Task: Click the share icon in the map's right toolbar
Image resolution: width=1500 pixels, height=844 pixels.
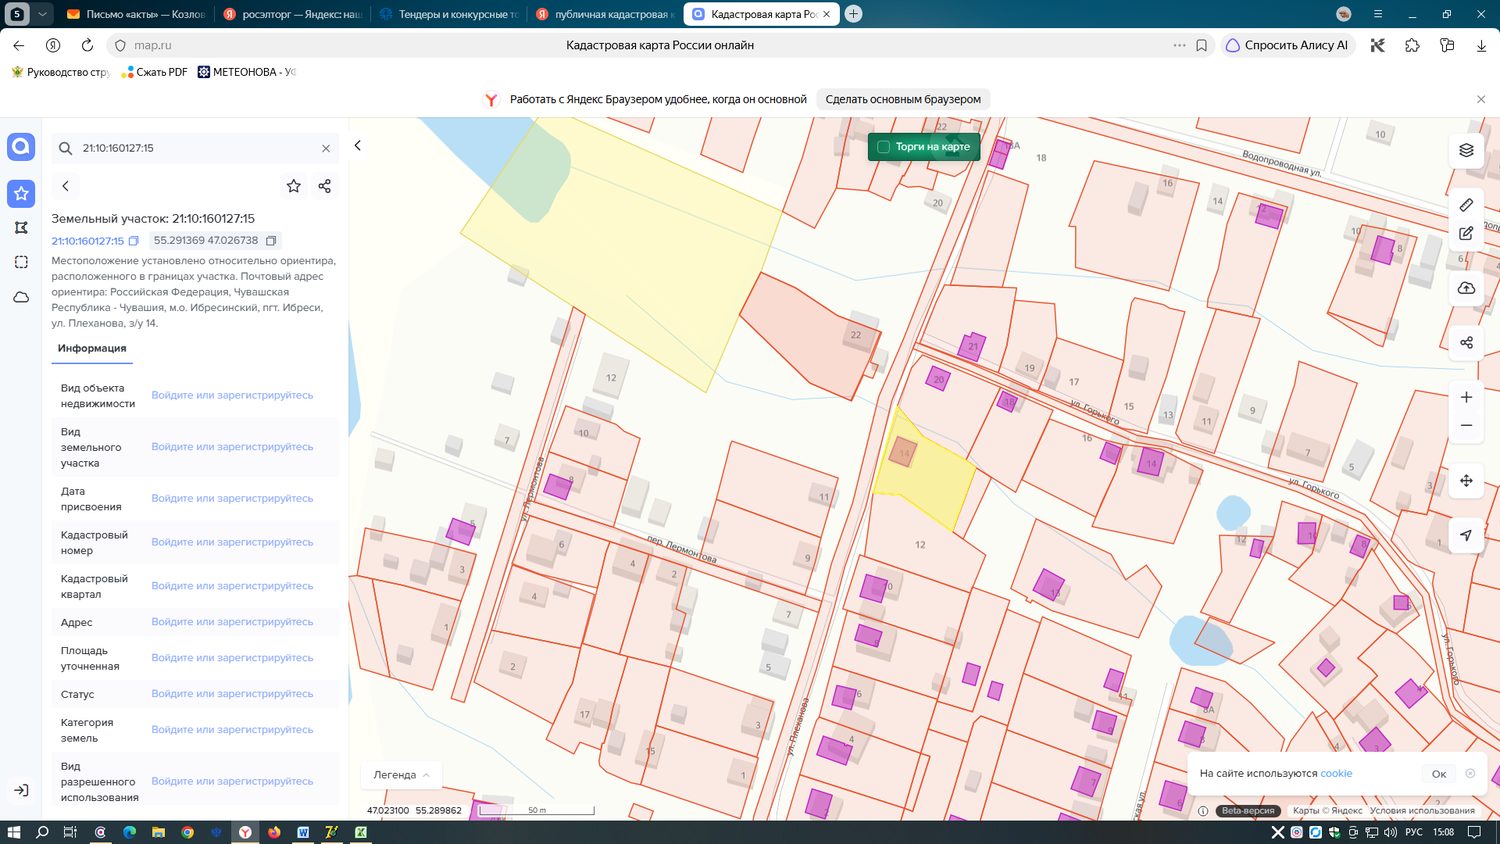Action: coord(1466,342)
